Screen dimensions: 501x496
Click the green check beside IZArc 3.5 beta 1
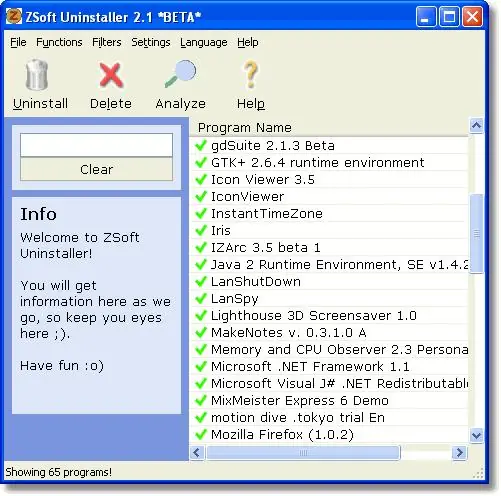tap(201, 248)
